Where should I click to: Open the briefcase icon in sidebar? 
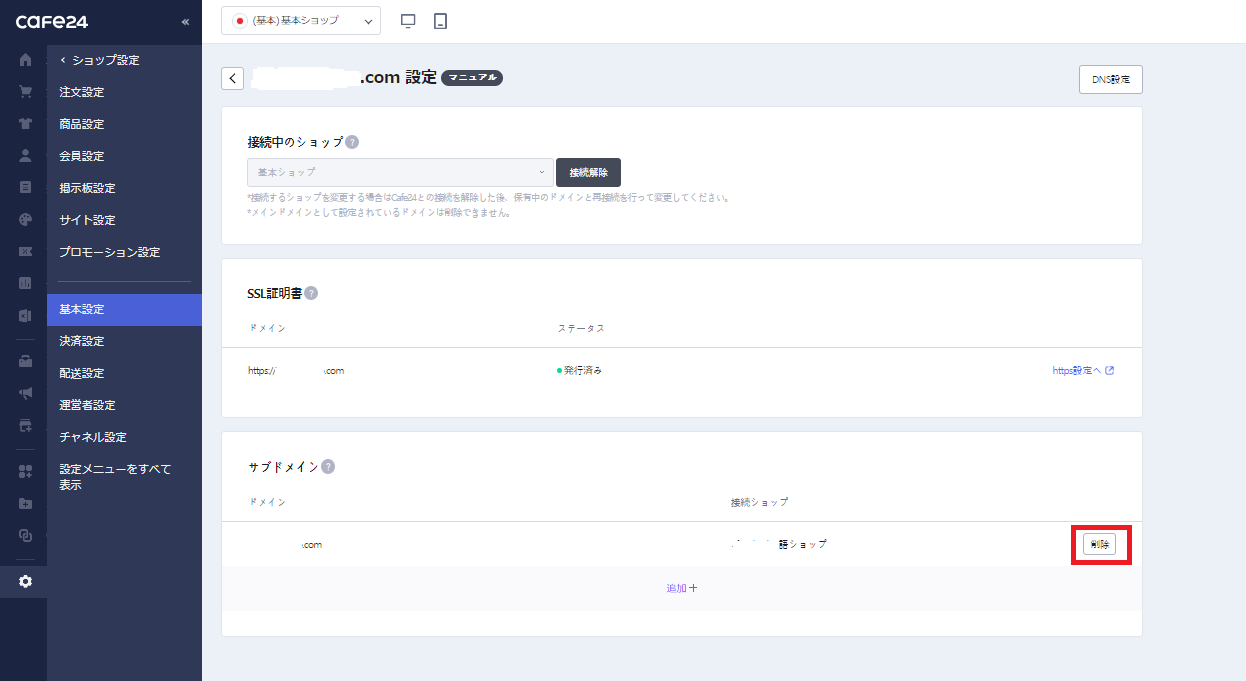(x=25, y=361)
